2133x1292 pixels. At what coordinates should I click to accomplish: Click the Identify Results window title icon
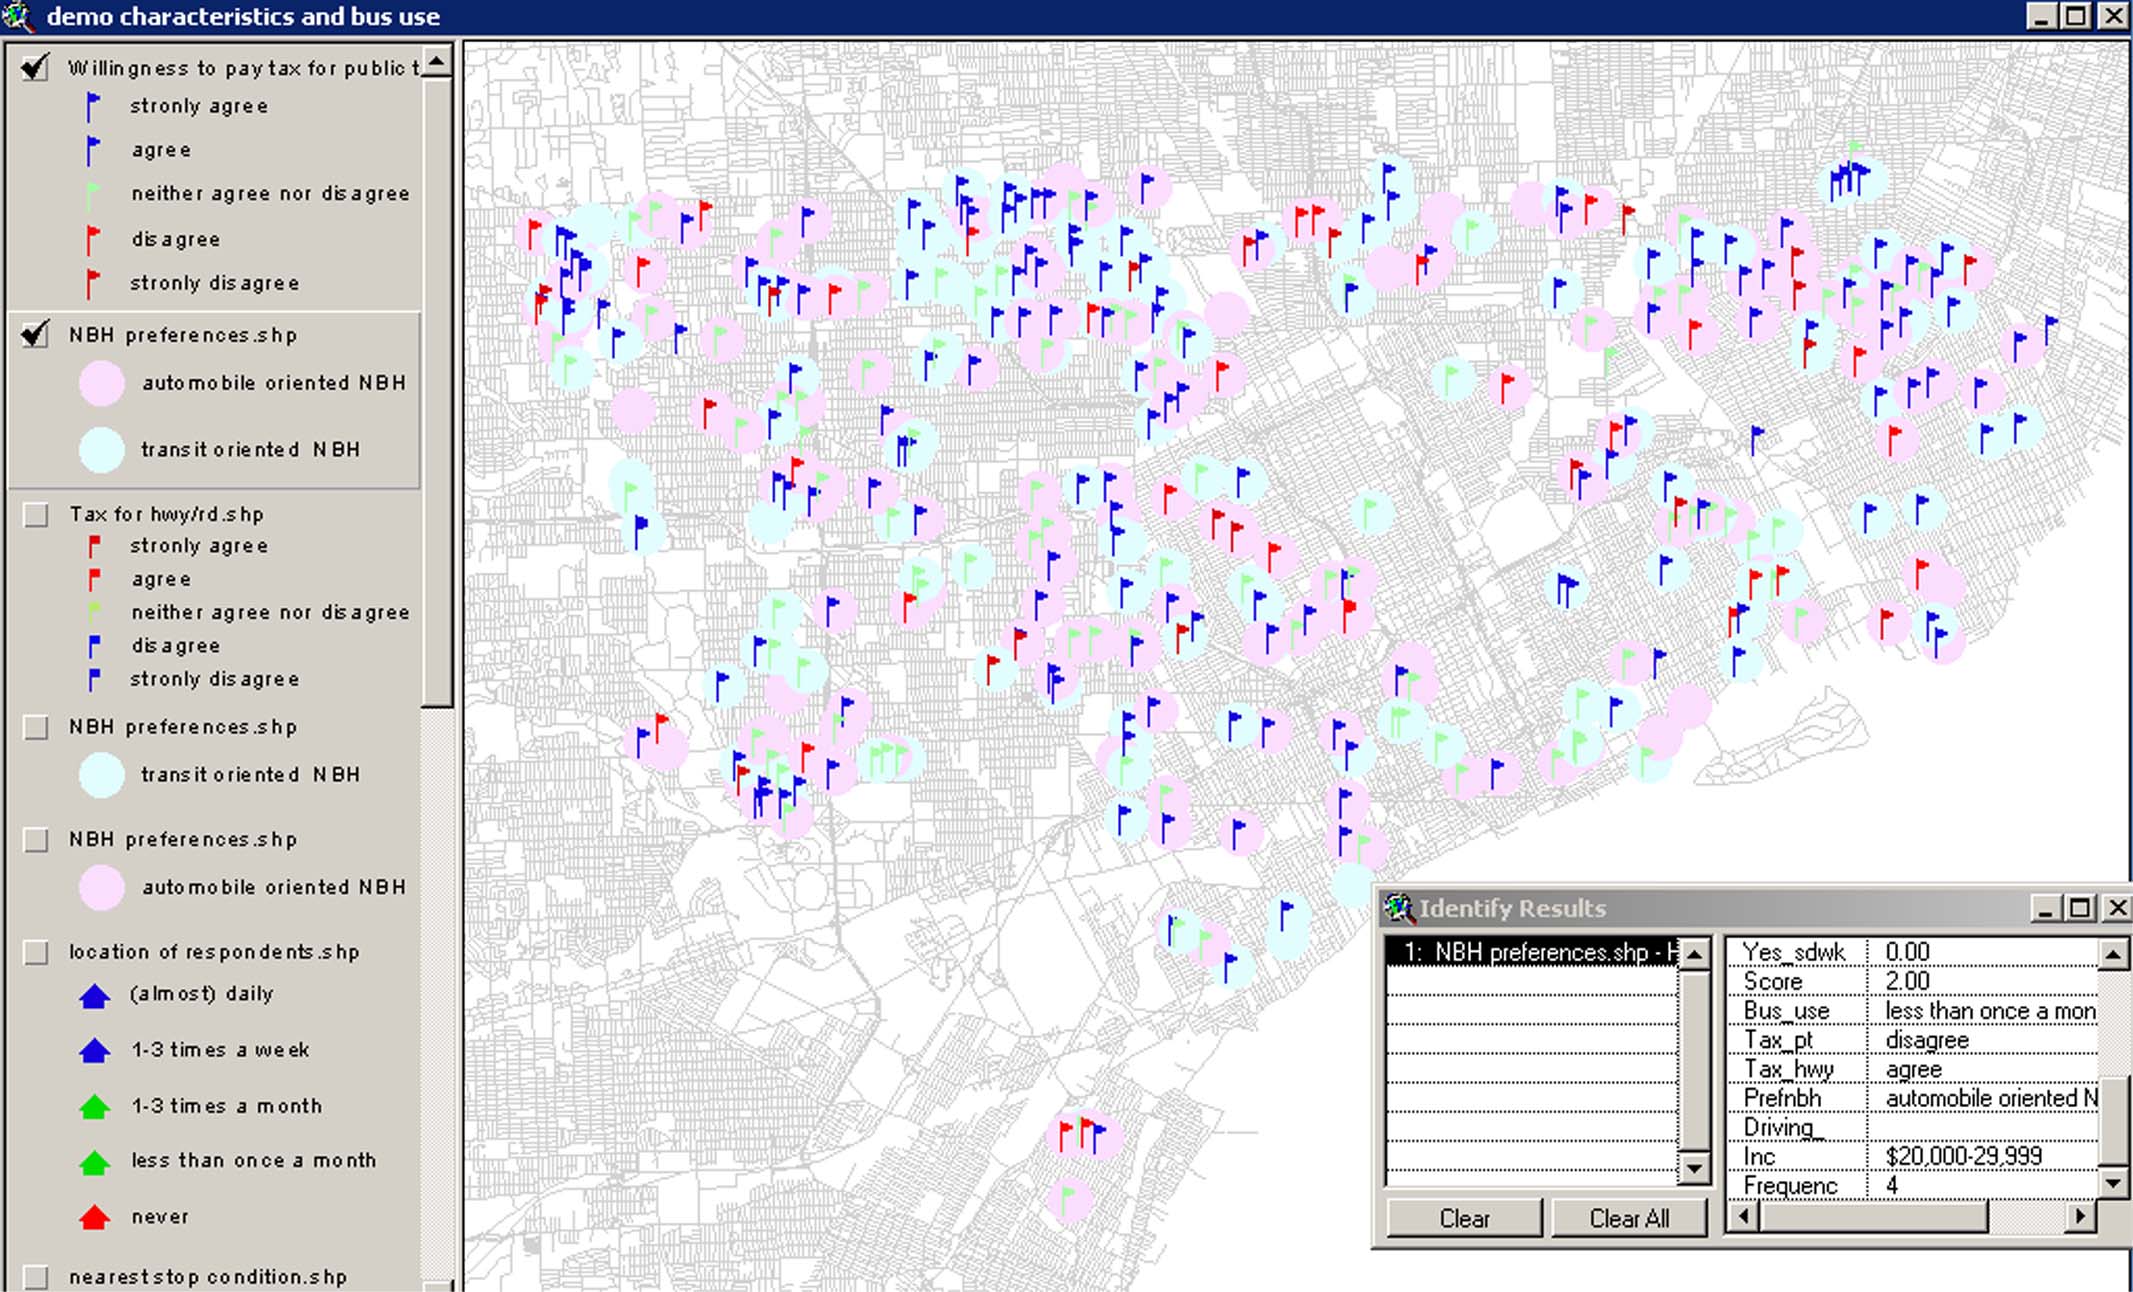click(1398, 908)
